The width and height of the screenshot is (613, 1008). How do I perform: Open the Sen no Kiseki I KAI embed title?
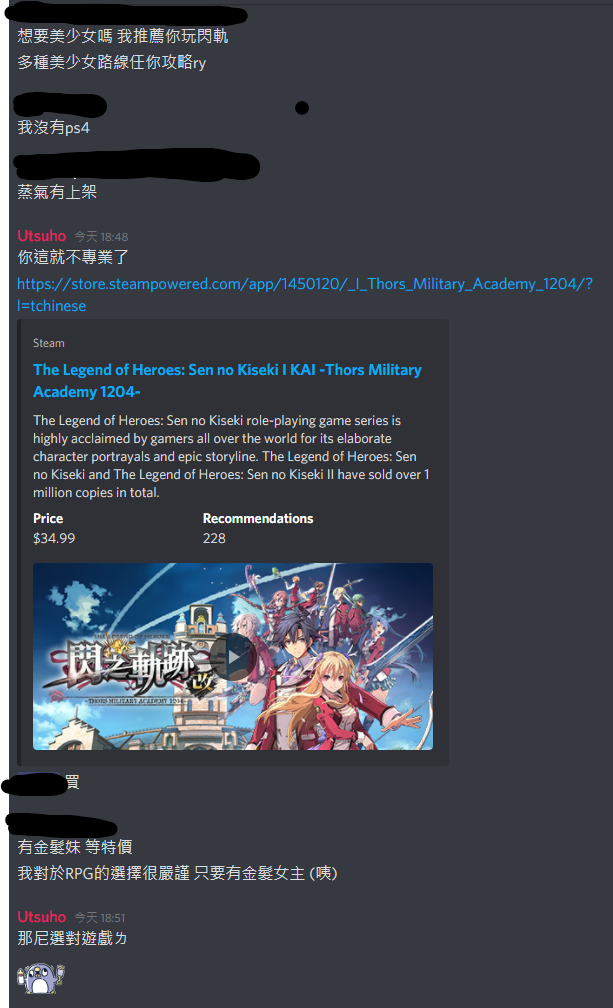pyautogui.click(x=227, y=381)
